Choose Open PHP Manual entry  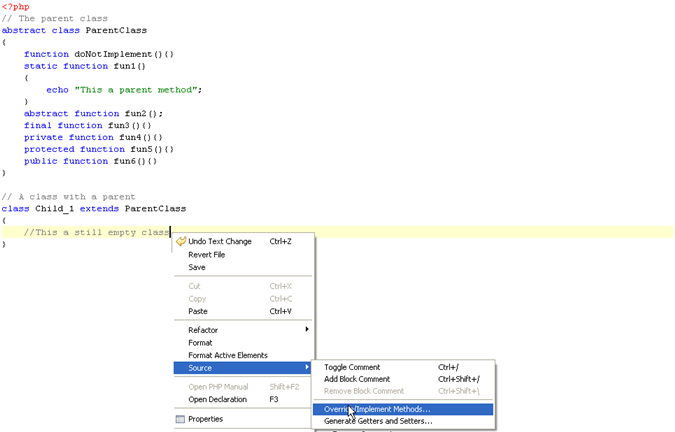click(244, 387)
